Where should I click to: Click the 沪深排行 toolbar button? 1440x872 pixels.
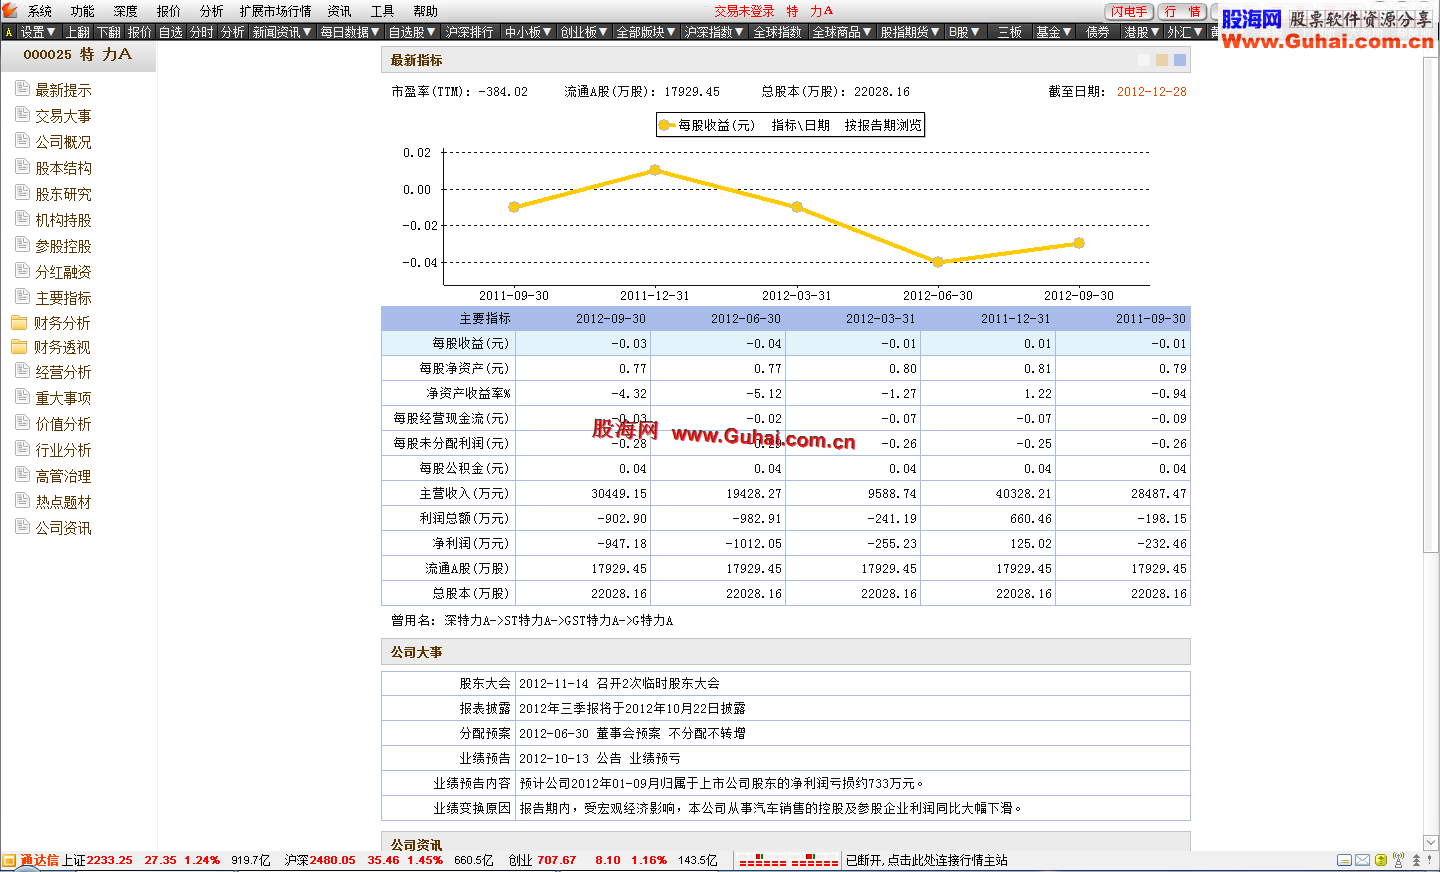(470, 32)
